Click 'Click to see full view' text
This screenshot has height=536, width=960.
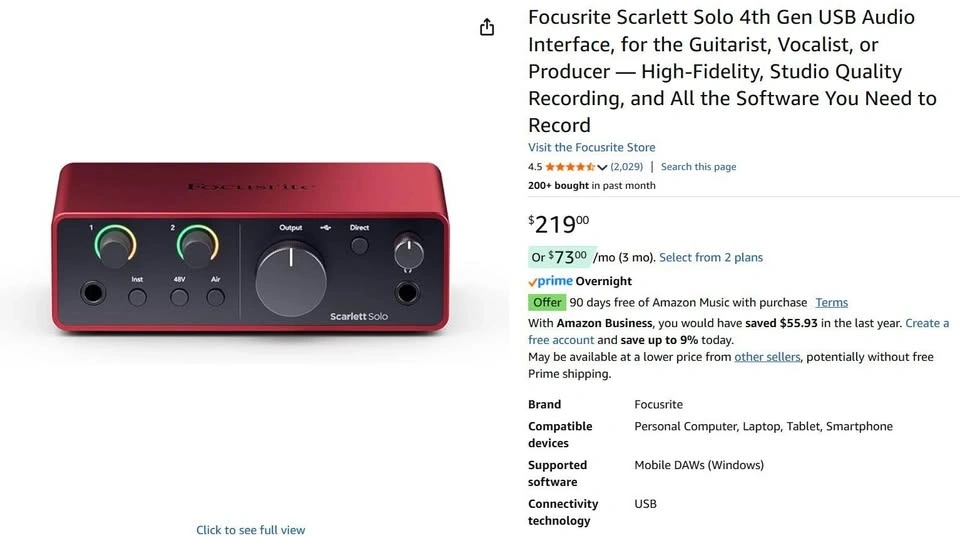pyautogui.click(x=250, y=530)
